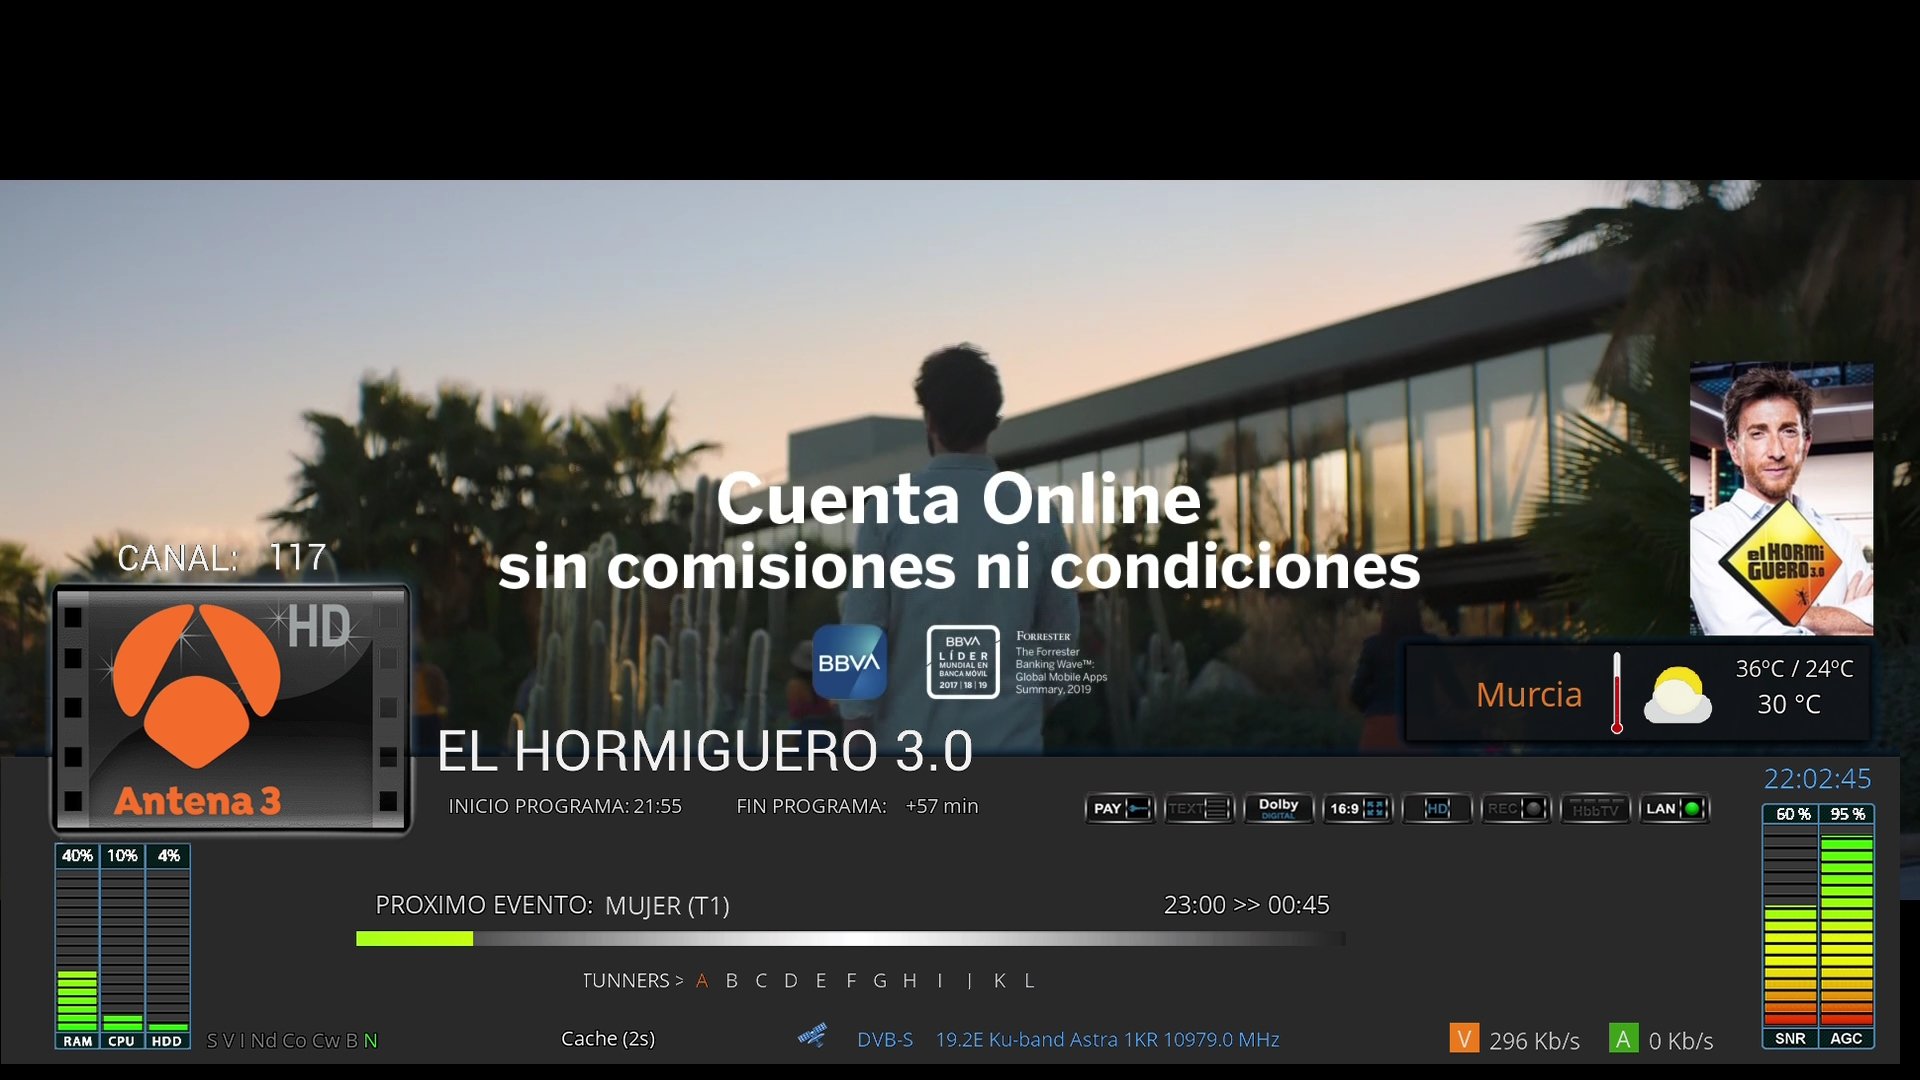The image size is (1920, 1080).
Task: Click the HD resolution indicator icon
Action: pyautogui.click(x=1437, y=808)
